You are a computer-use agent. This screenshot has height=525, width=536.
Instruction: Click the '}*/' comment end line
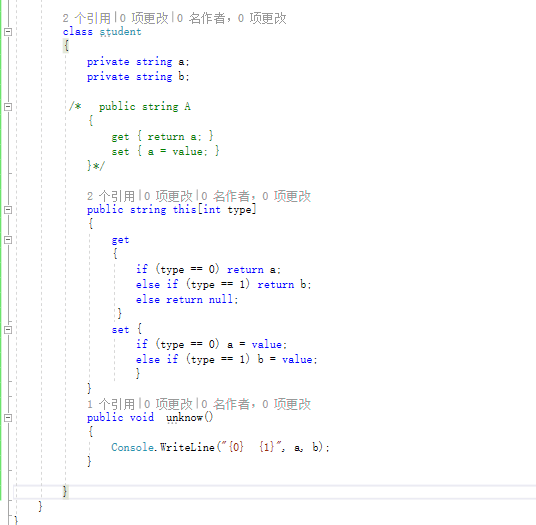[x=96, y=166]
